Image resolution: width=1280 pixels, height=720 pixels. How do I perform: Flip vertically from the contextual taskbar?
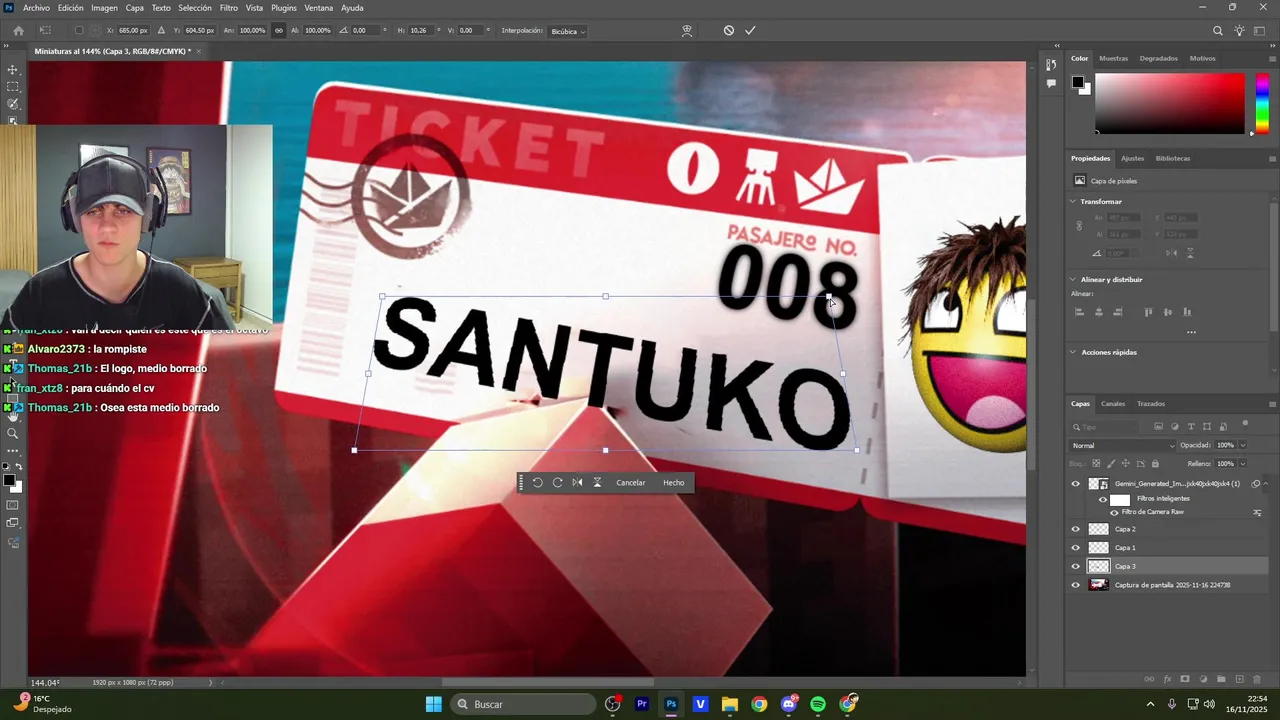pos(597,483)
